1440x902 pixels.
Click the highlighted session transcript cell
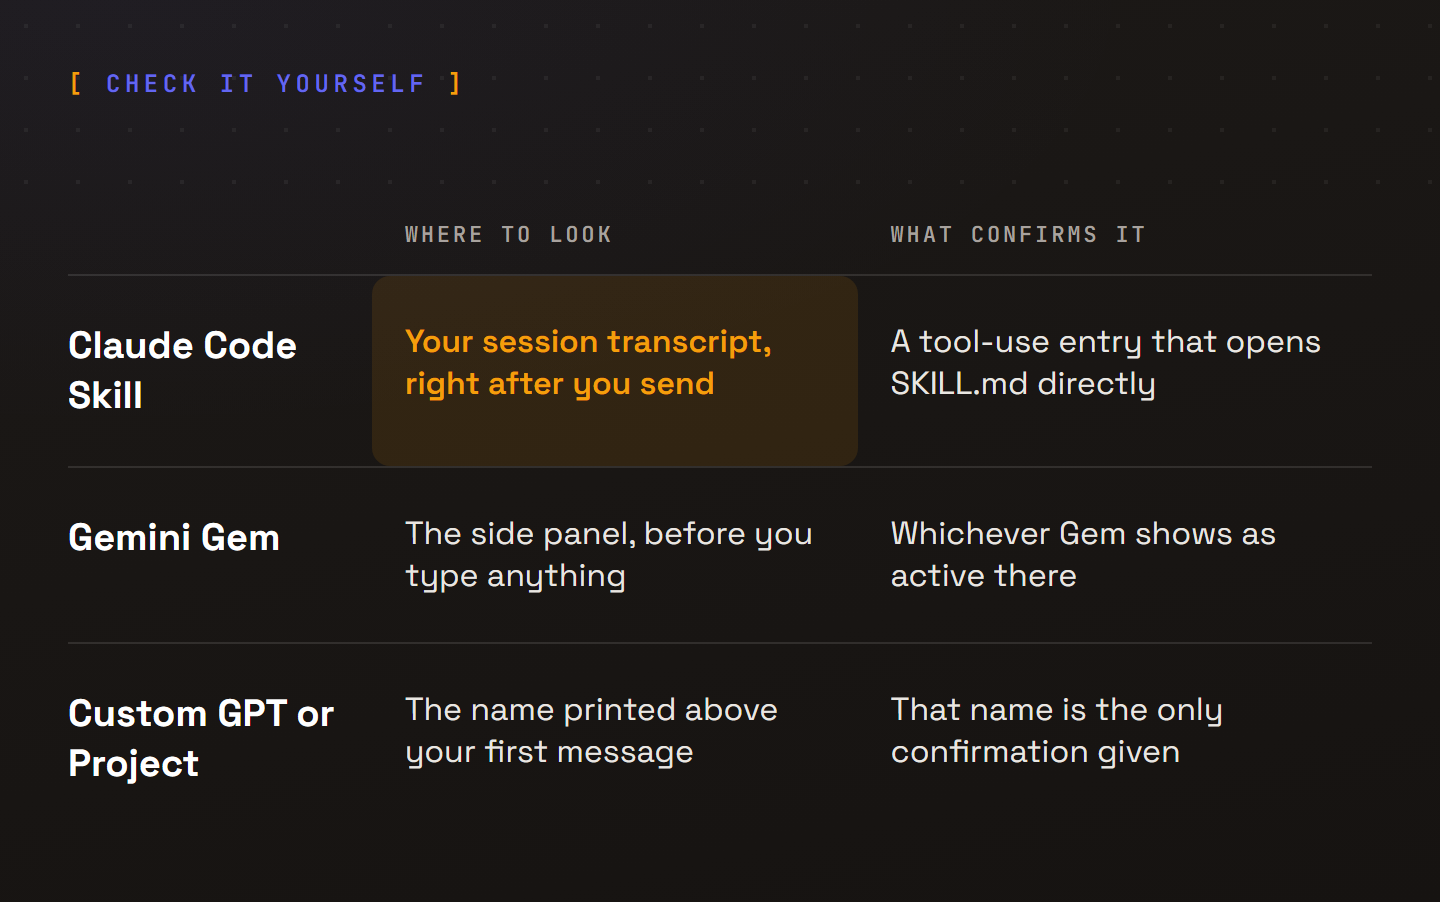[x=615, y=371]
